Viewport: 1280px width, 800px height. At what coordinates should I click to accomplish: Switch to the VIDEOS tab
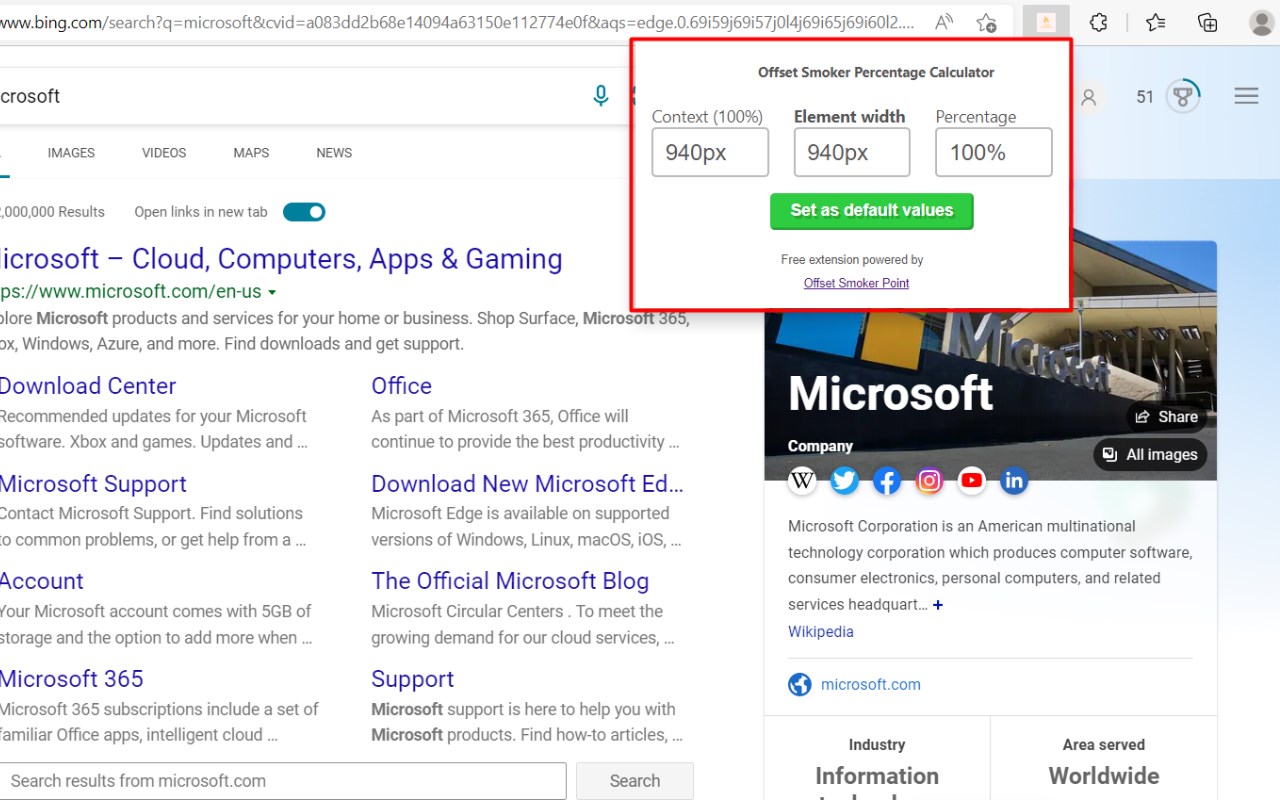click(x=164, y=153)
